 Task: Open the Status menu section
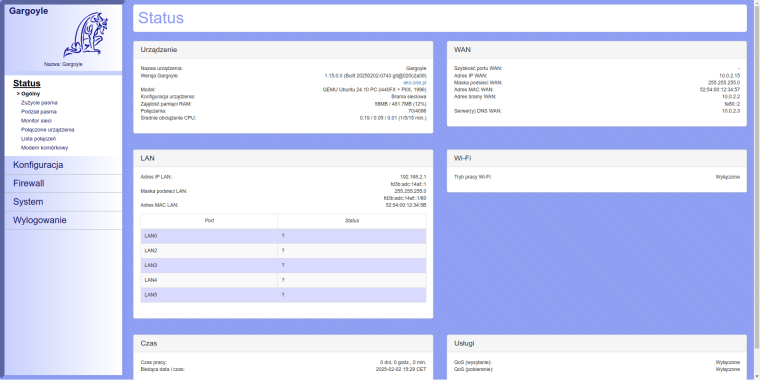click(27, 83)
